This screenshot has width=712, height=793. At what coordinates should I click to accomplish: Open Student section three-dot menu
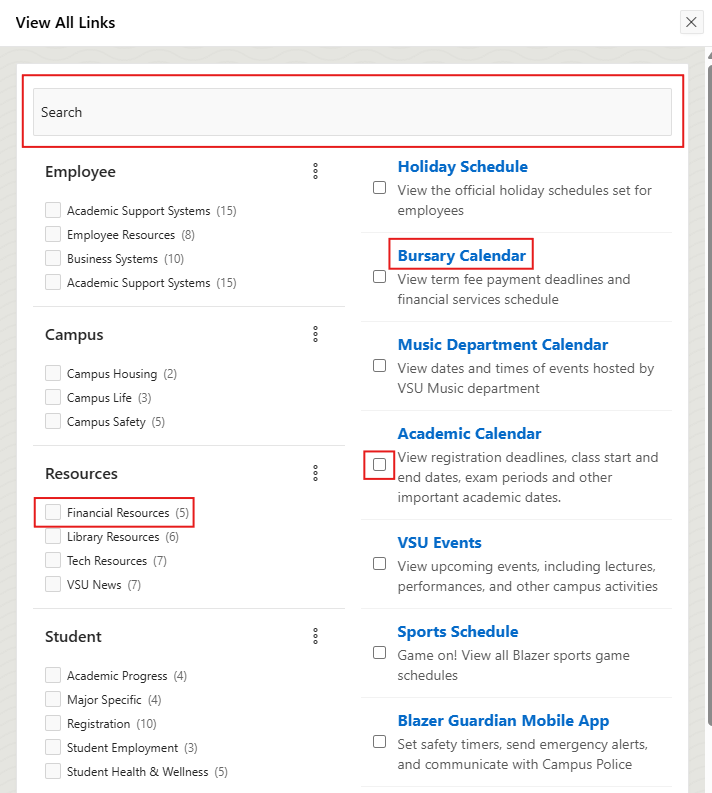pos(315,637)
